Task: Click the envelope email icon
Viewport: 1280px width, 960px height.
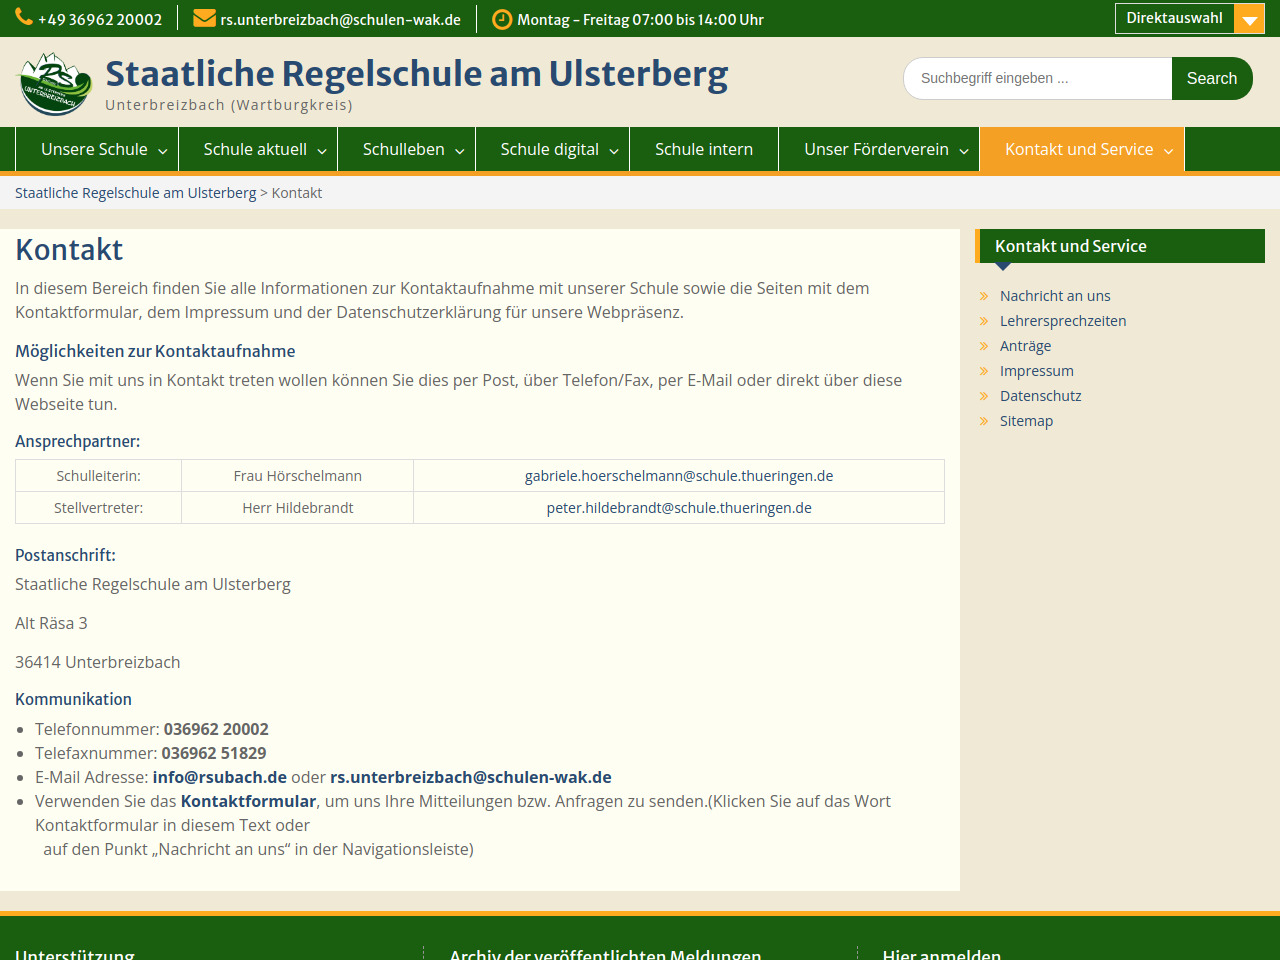Action: tap(204, 19)
